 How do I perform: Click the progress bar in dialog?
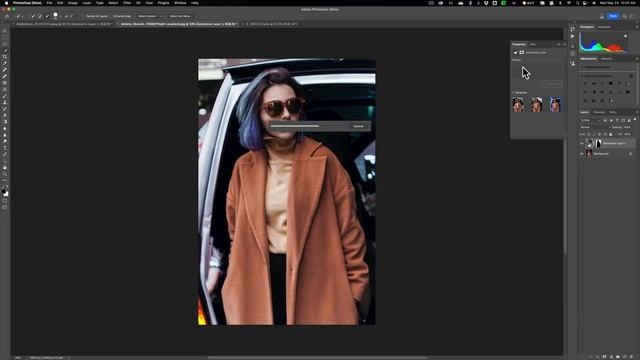[308, 126]
